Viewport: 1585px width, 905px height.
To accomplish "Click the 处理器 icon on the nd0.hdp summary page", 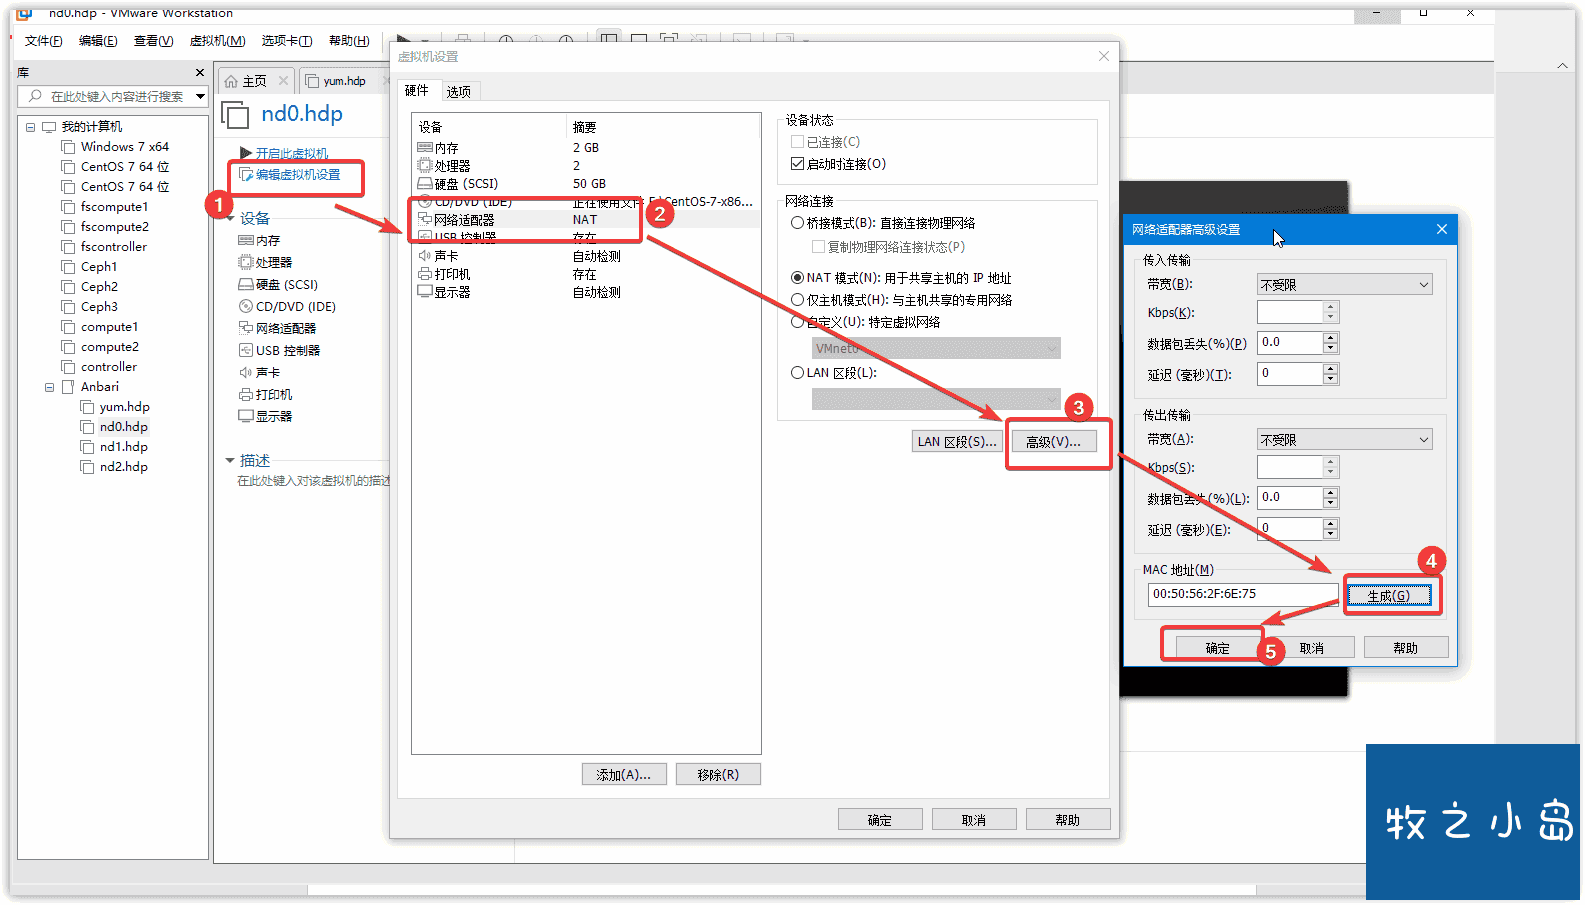I will [x=246, y=262].
